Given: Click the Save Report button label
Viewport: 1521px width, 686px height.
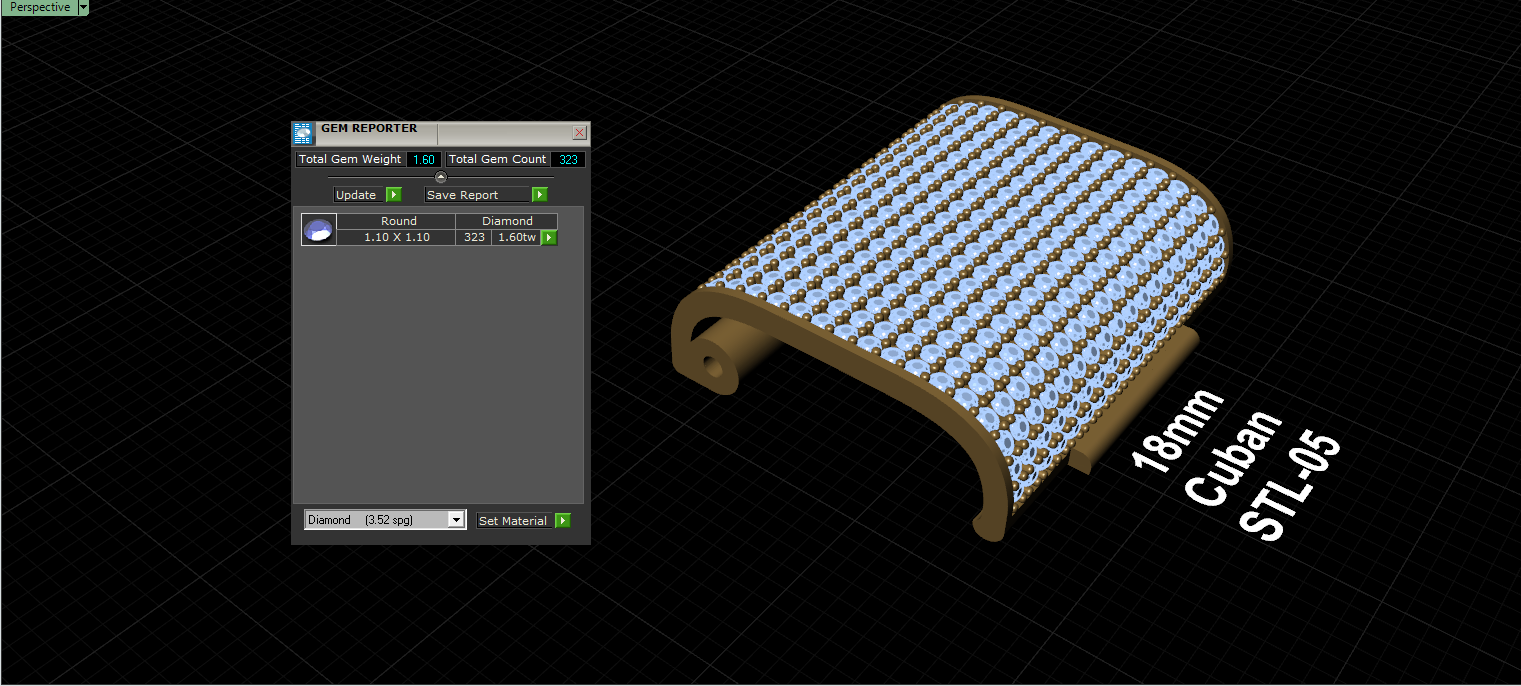Looking at the screenshot, I should click(x=463, y=195).
